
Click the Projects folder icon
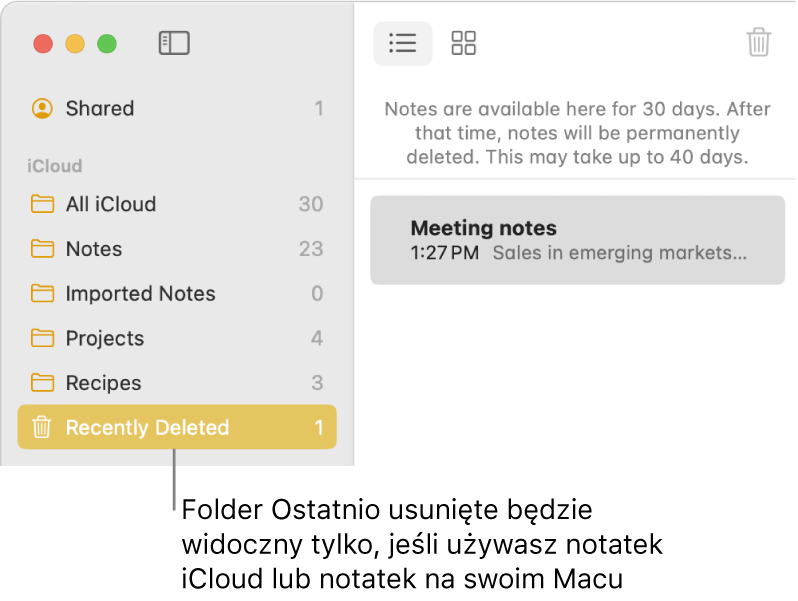point(42,338)
